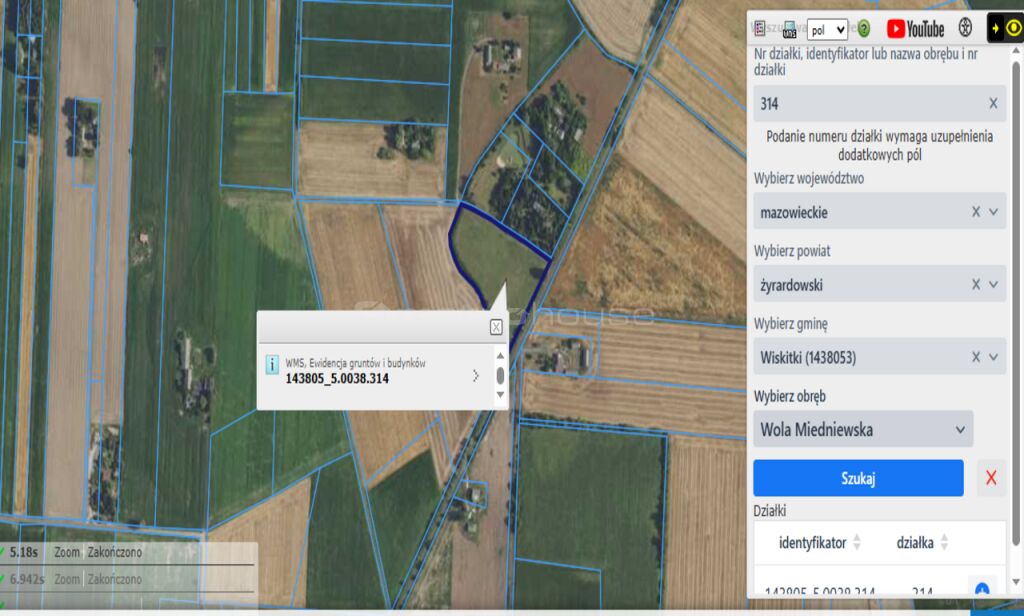The width and height of the screenshot is (1024, 616).
Task: Click the yellow arrow in black panel
Action: tap(996, 28)
